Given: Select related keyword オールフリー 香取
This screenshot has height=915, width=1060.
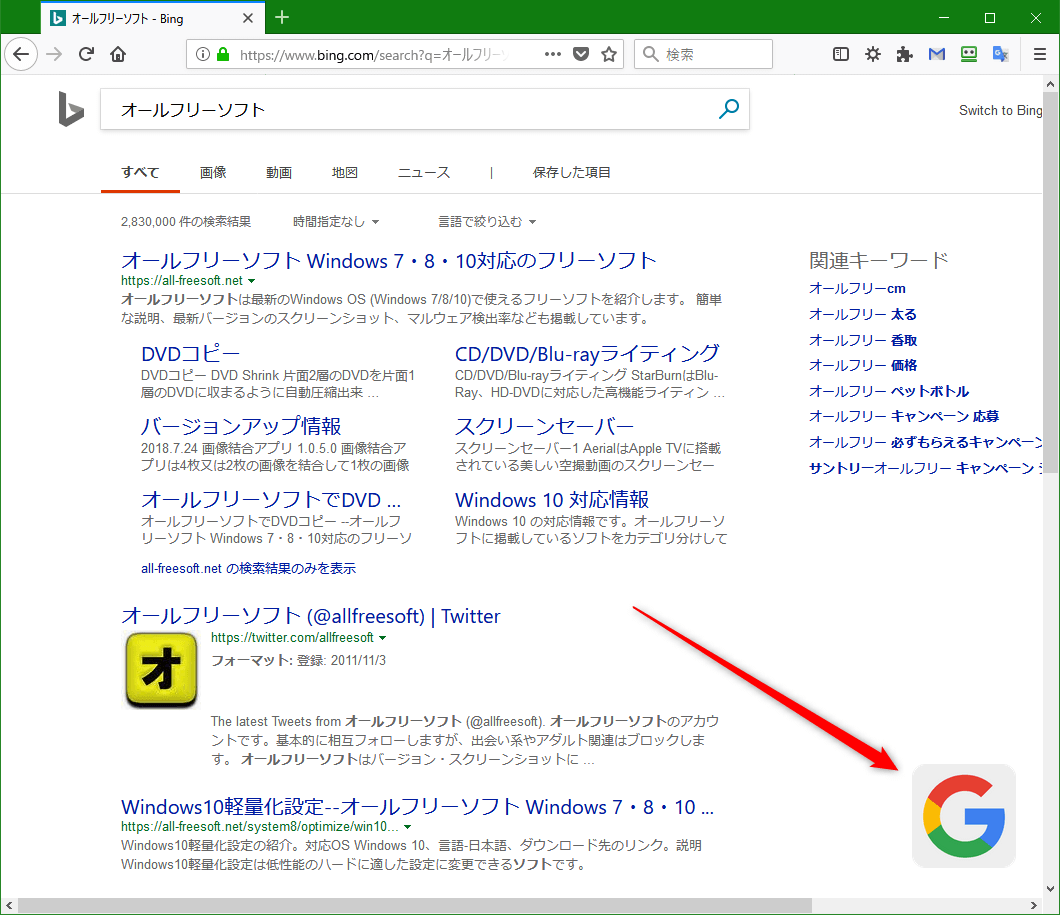Looking at the screenshot, I should [863, 340].
